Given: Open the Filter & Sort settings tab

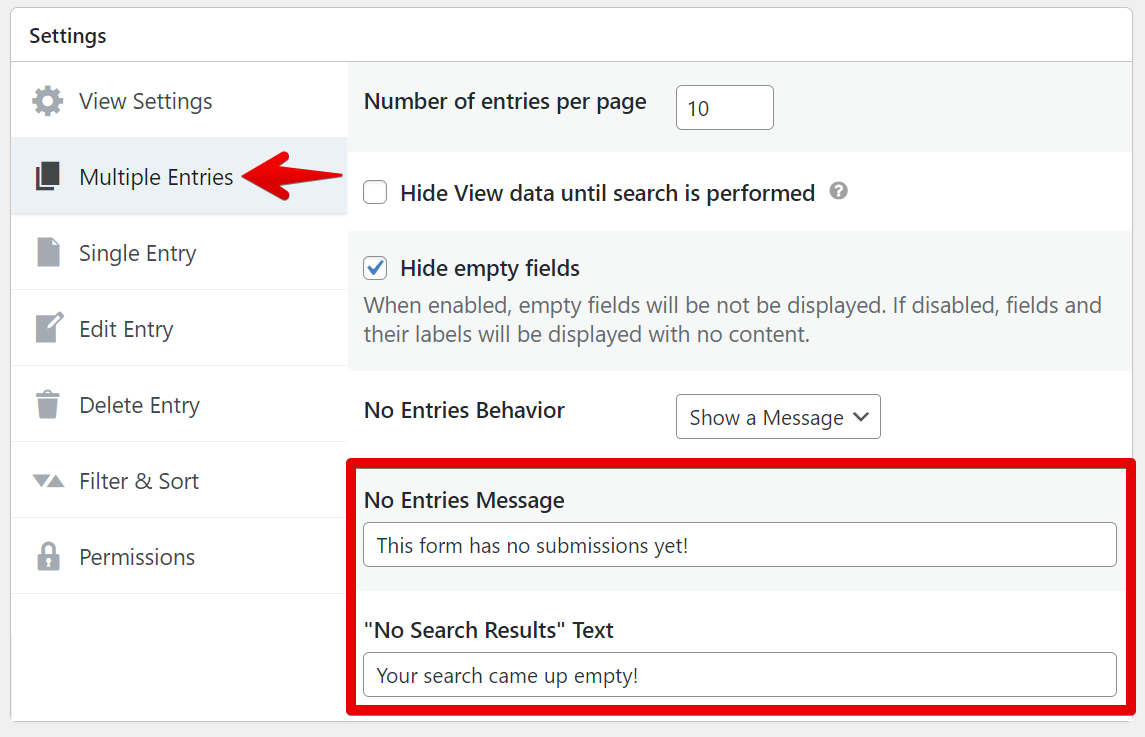Looking at the screenshot, I should 139,481.
